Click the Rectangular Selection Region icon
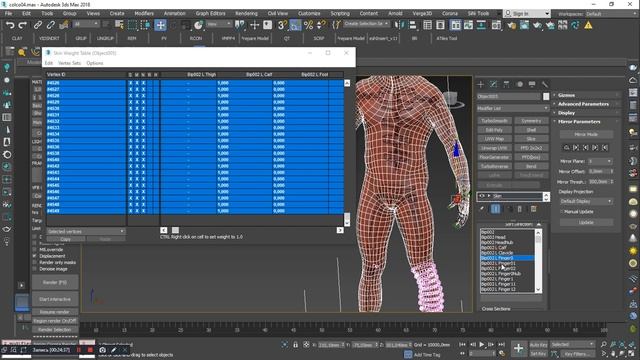Image resolution: width=640 pixels, height=360 pixels. click(x=133, y=25)
